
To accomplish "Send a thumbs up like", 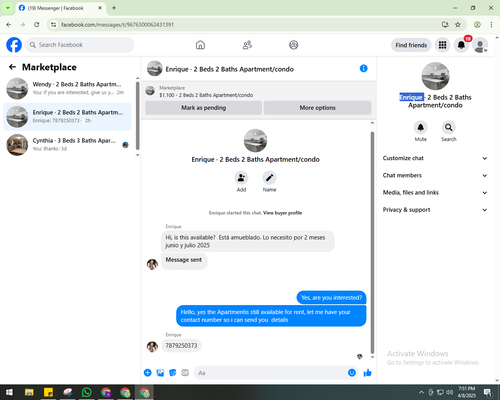I will point(367,373).
